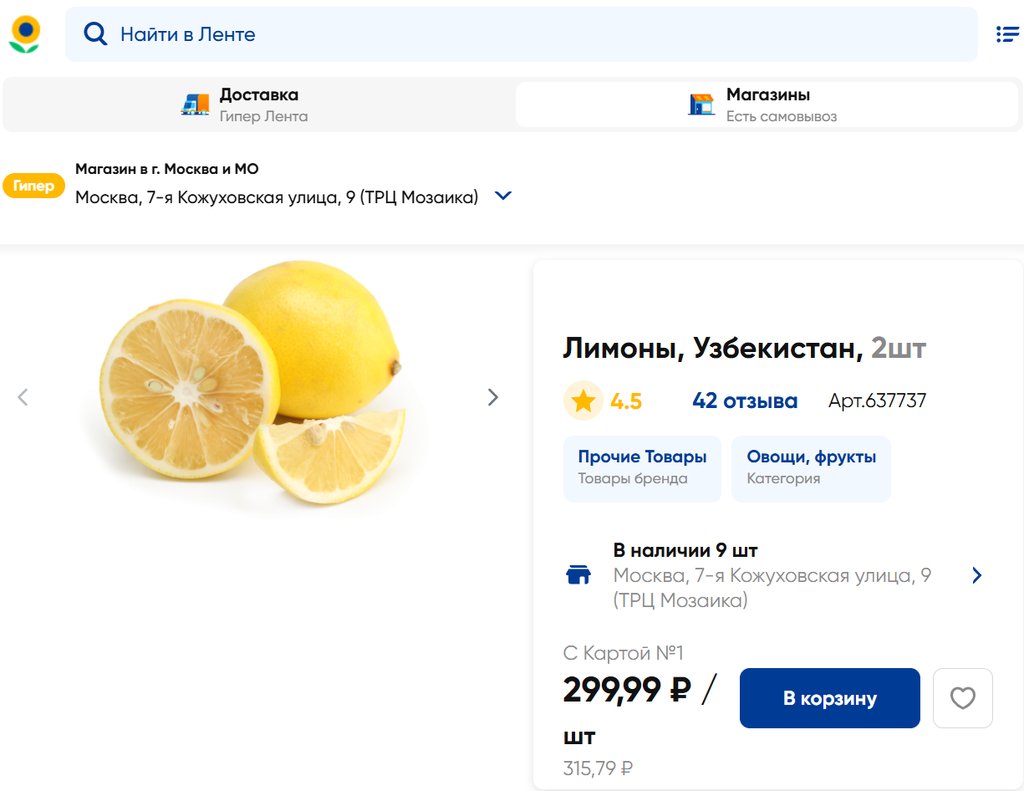Expand the store address dropdown chevron

click(x=504, y=196)
